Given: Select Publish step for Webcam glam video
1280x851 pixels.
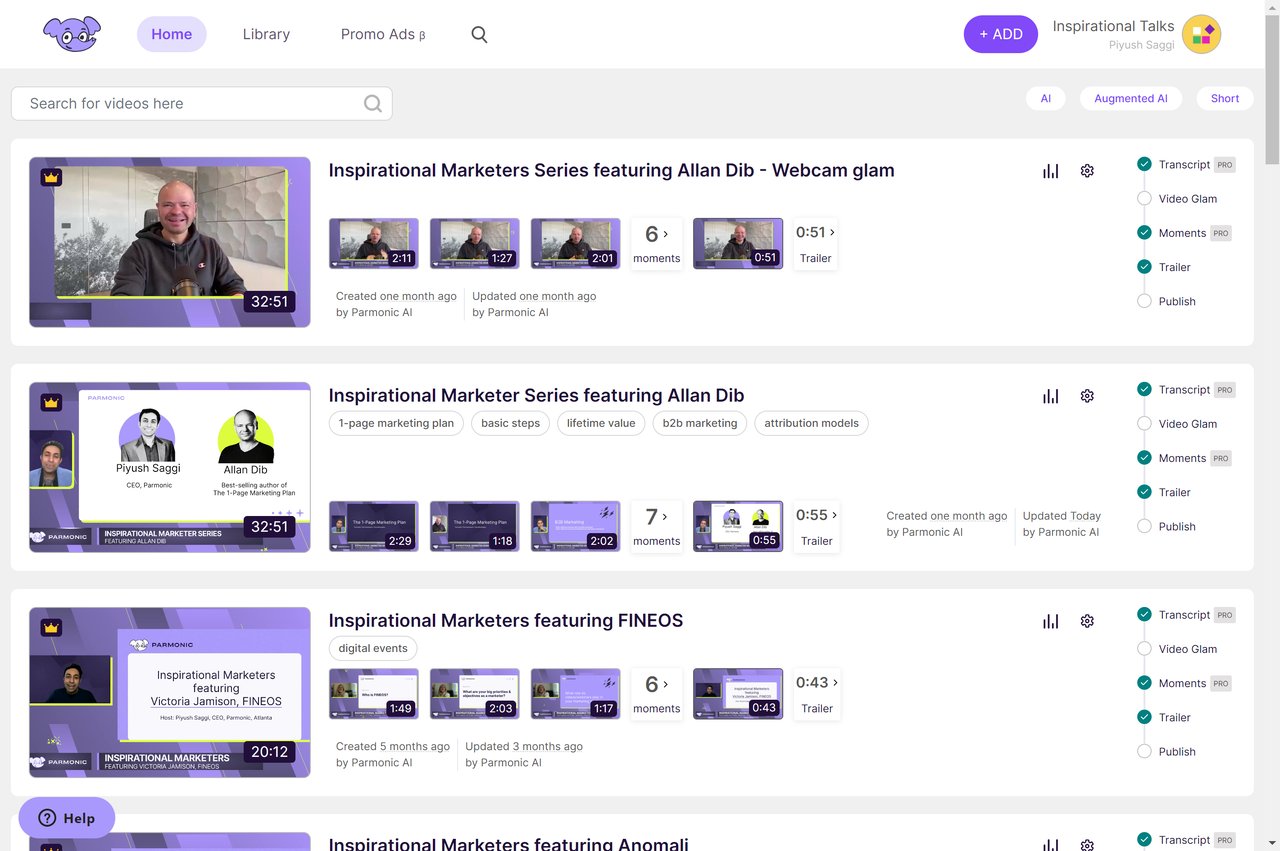Looking at the screenshot, I should point(1144,302).
